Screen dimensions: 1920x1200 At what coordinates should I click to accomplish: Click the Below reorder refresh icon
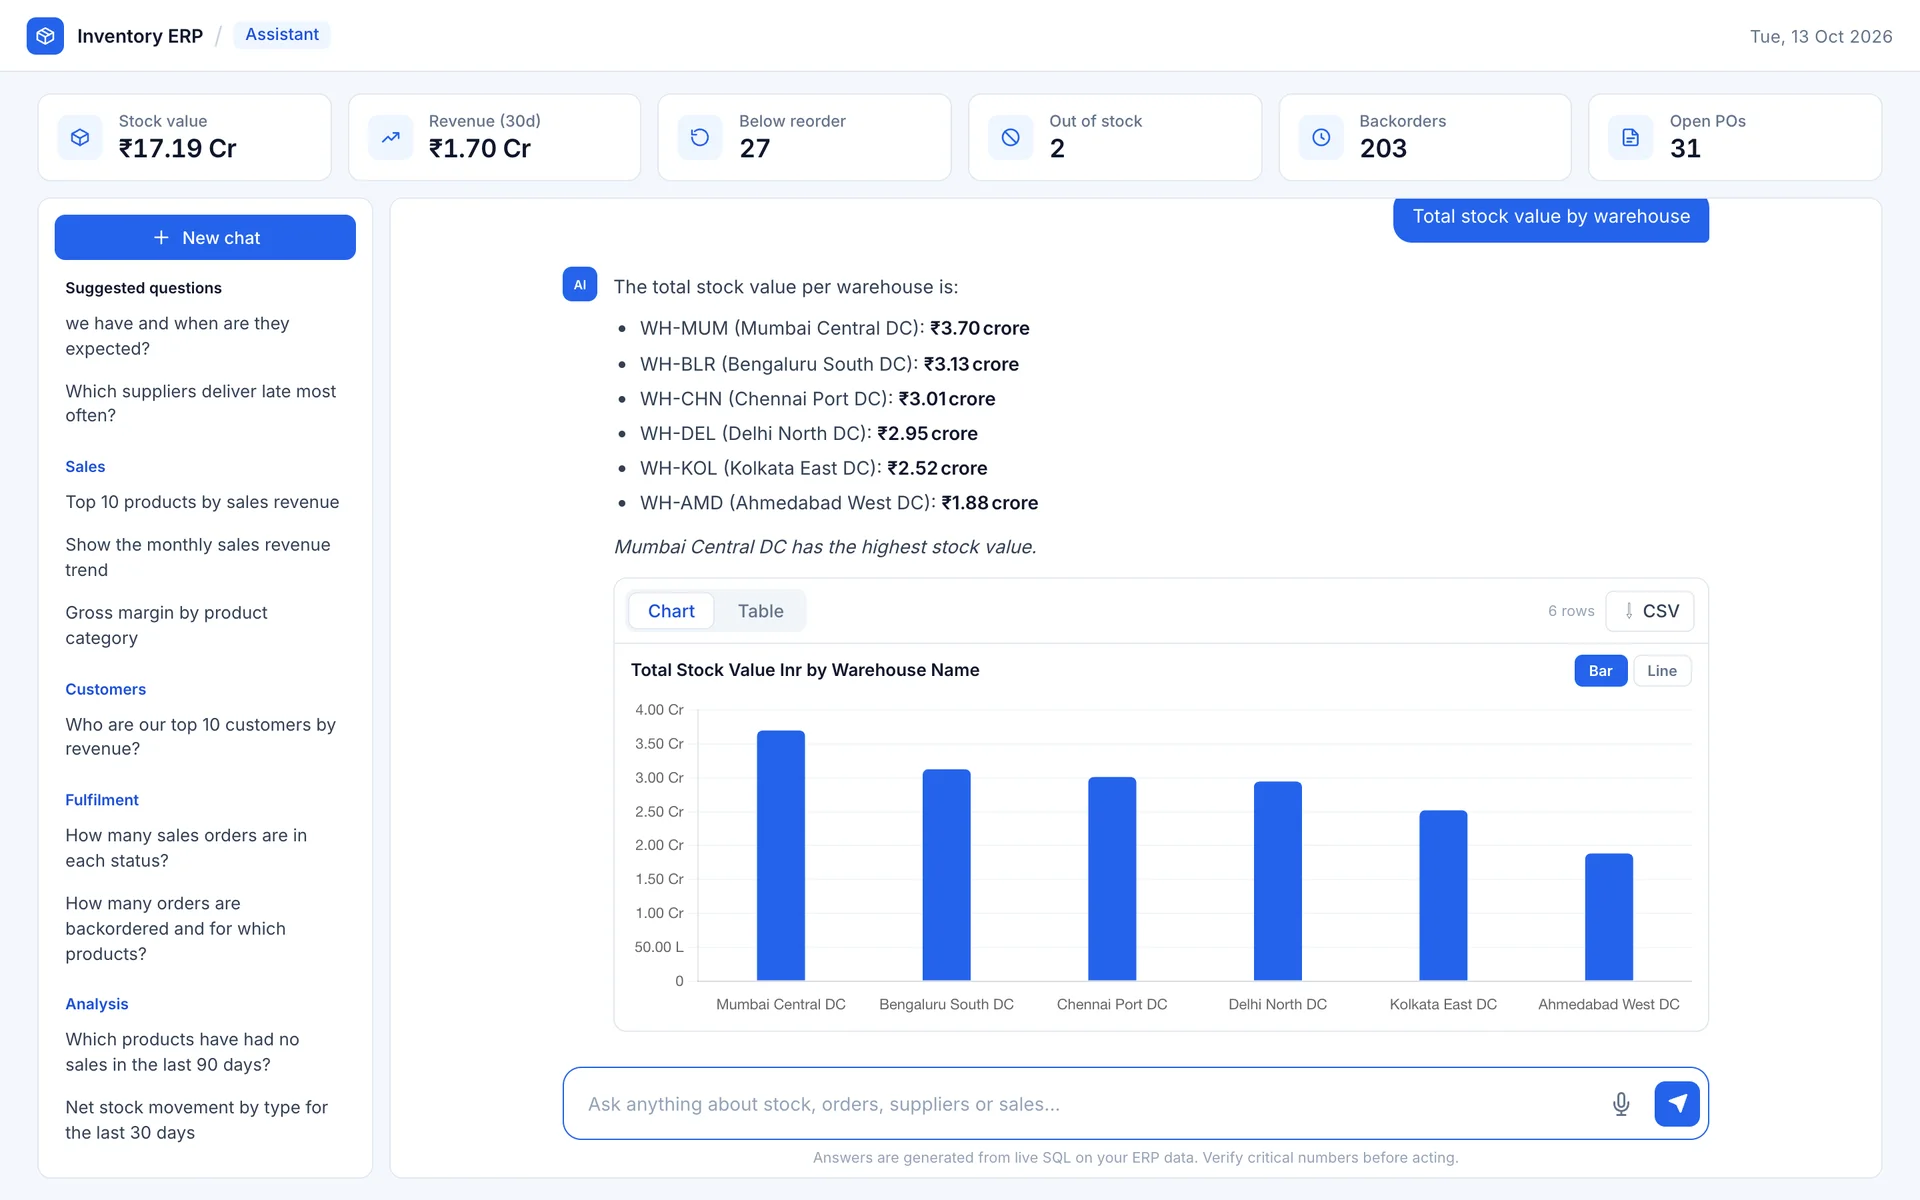[x=700, y=137]
